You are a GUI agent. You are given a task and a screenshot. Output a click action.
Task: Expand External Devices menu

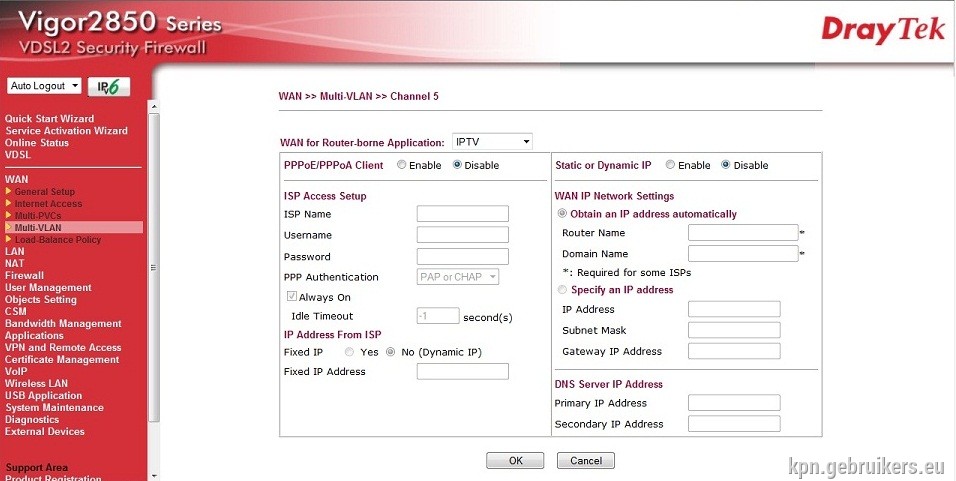coord(45,432)
